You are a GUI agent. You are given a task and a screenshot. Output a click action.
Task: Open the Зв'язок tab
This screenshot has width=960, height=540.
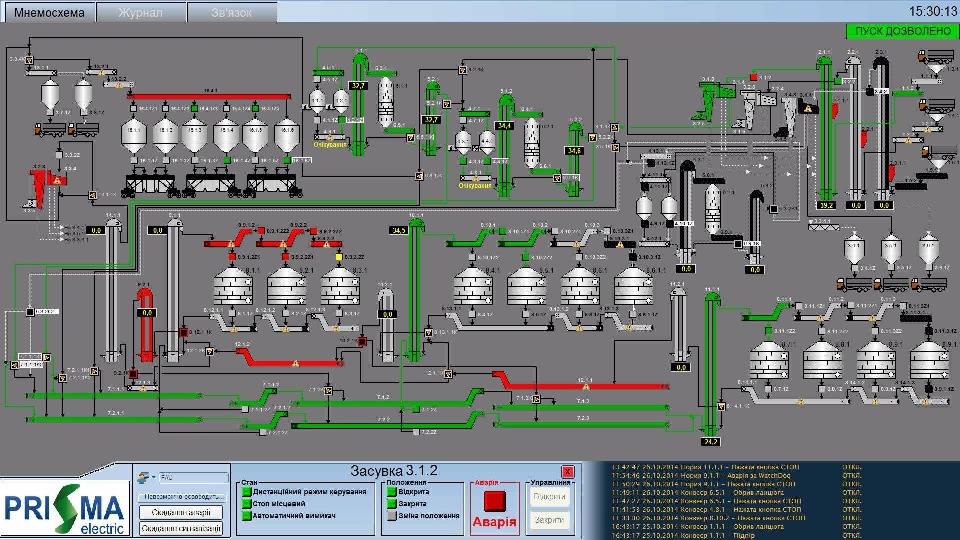pyautogui.click(x=231, y=12)
